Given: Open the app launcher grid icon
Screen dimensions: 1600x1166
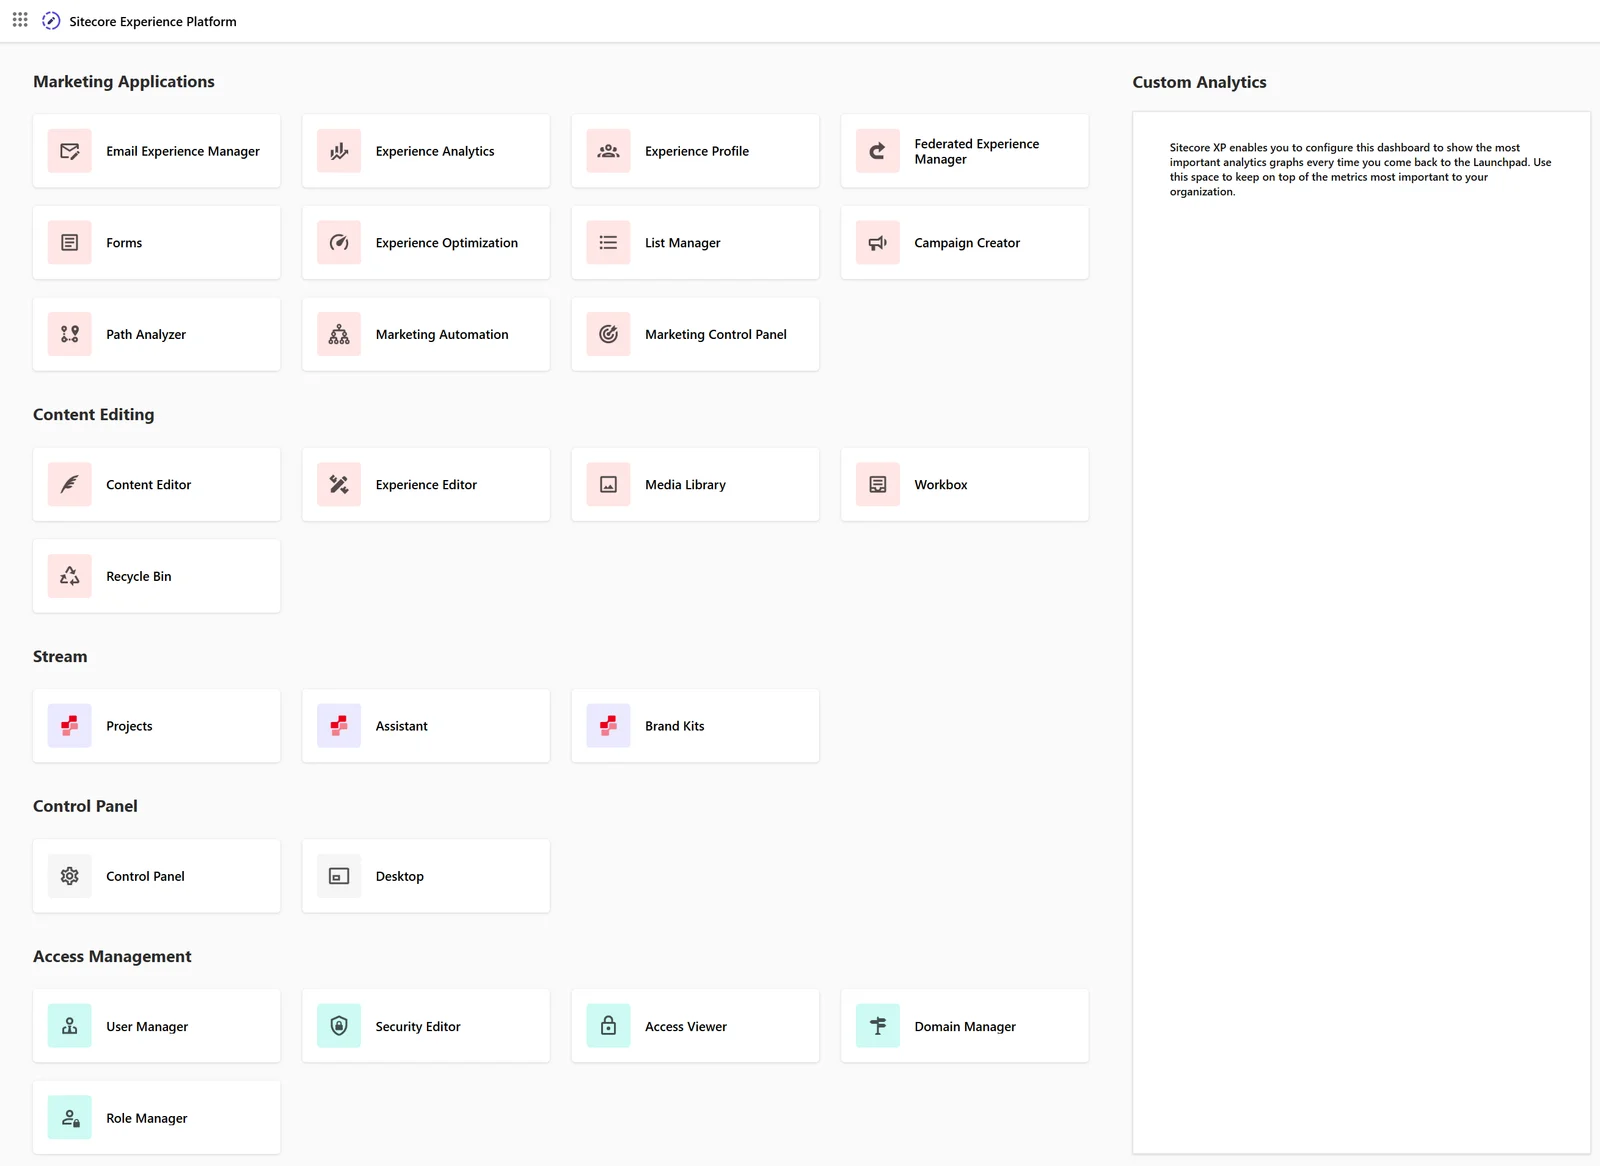Looking at the screenshot, I should coord(20,20).
